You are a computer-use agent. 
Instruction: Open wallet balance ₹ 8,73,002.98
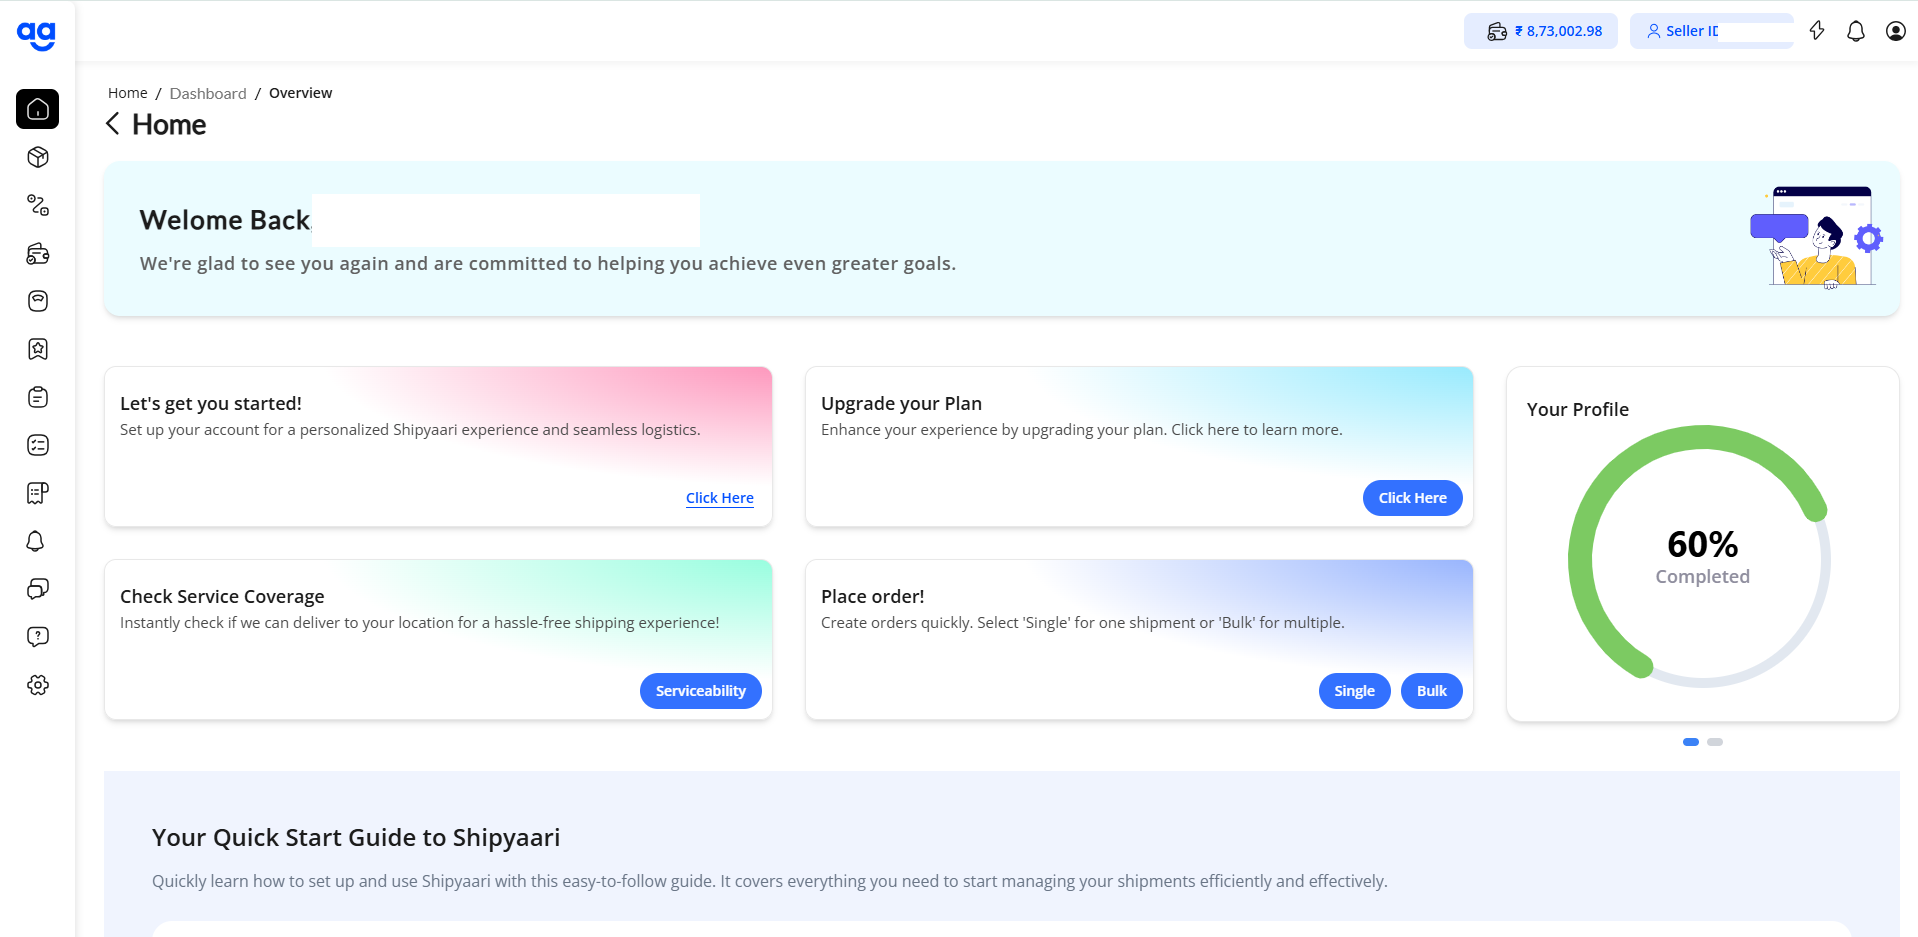tap(1541, 31)
